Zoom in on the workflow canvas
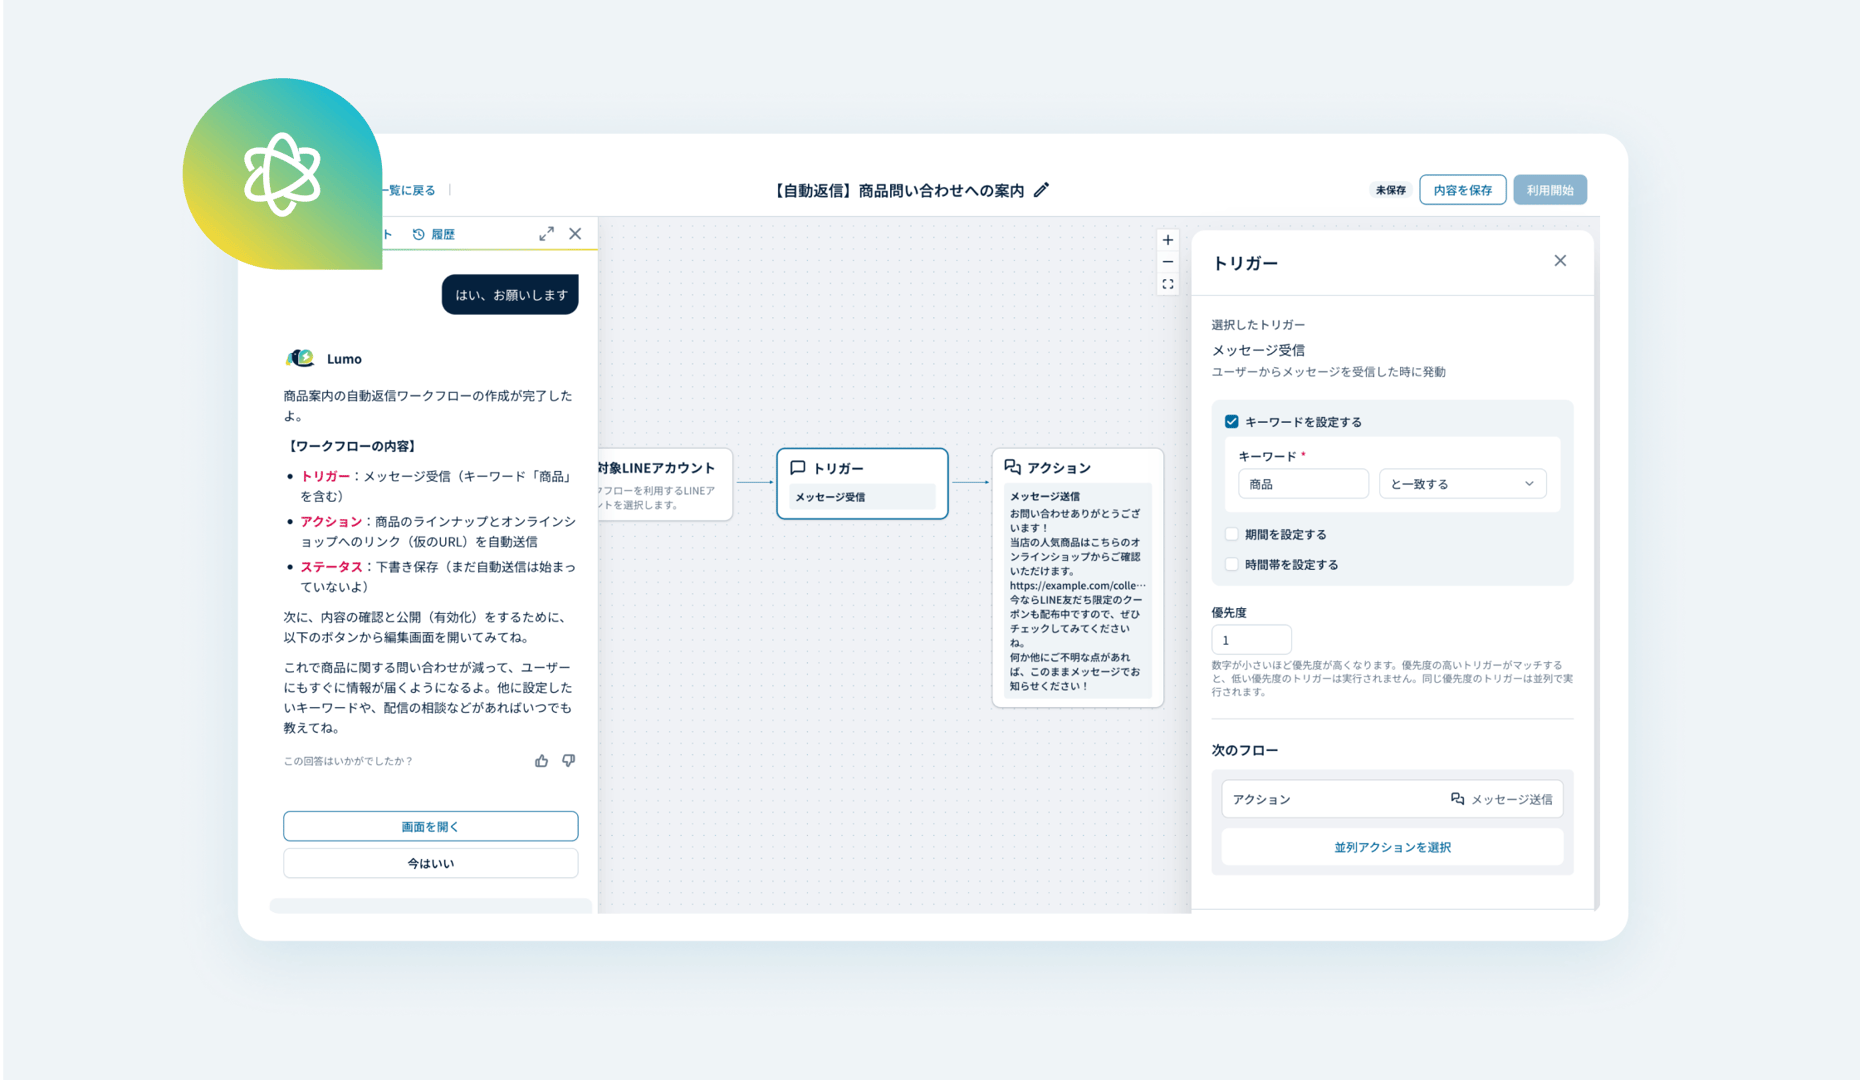 1167,240
